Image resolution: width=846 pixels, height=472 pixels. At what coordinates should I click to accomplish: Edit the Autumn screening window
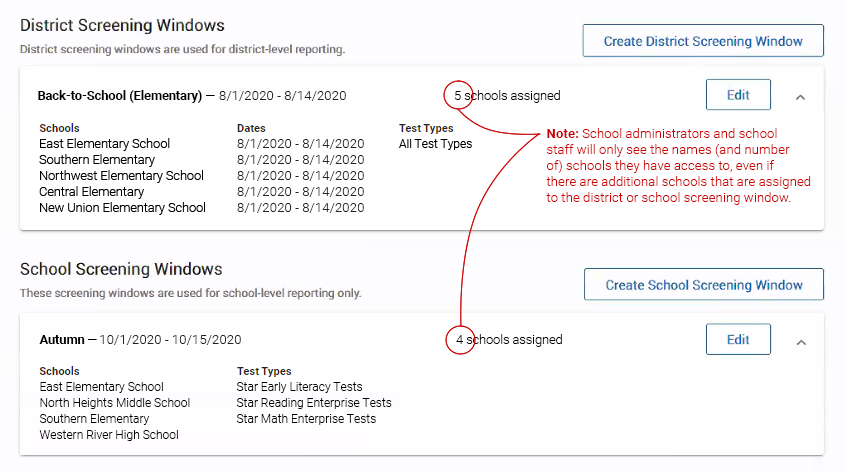point(738,339)
